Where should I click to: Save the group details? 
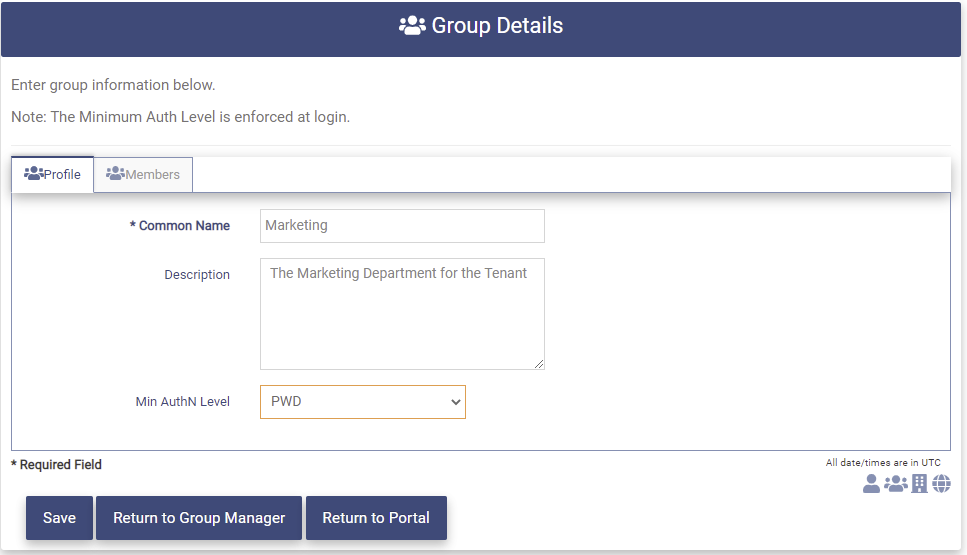click(x=59, y=518)
